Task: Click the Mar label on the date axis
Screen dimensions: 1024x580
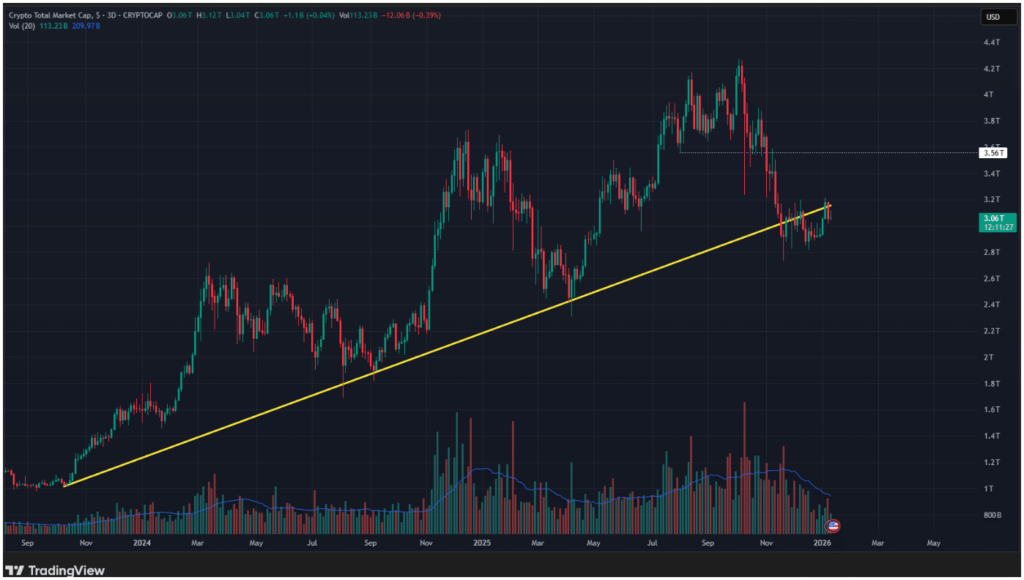Action: (196, 544)
